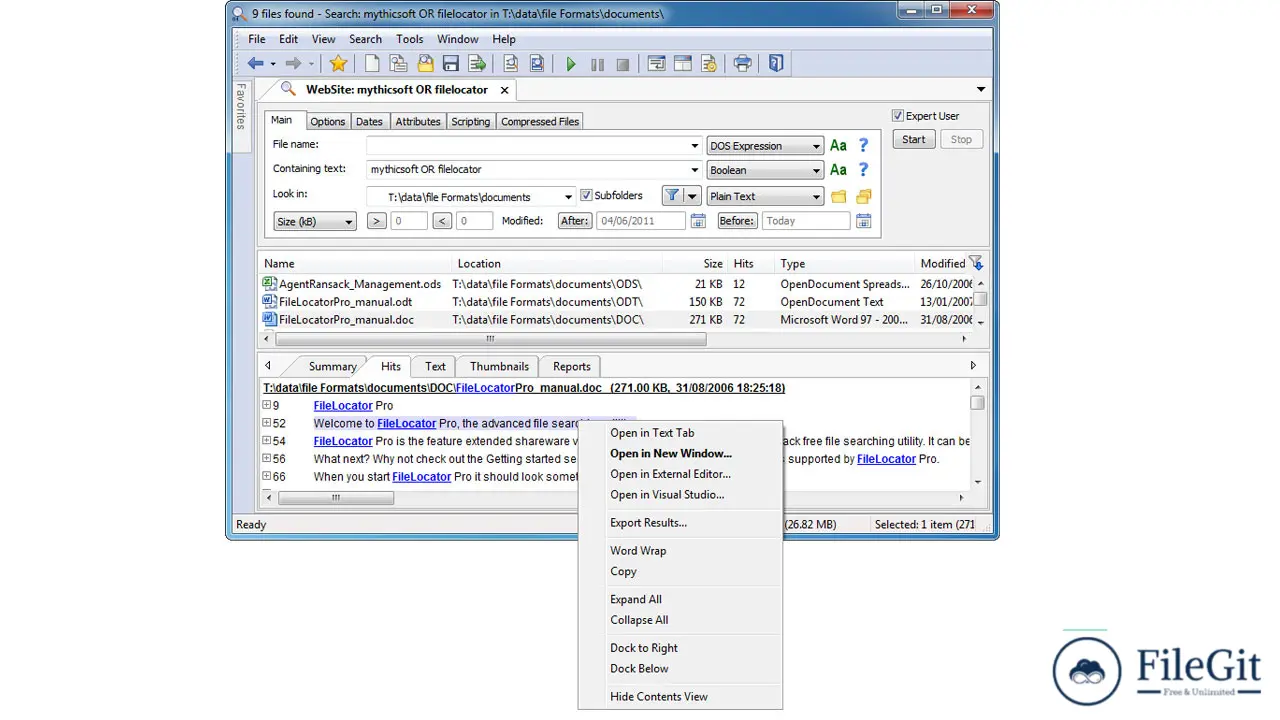Screen dimensions: 1280x720
Task: Select Open in Text Tab menu item
Action: [x=680, y=433]
